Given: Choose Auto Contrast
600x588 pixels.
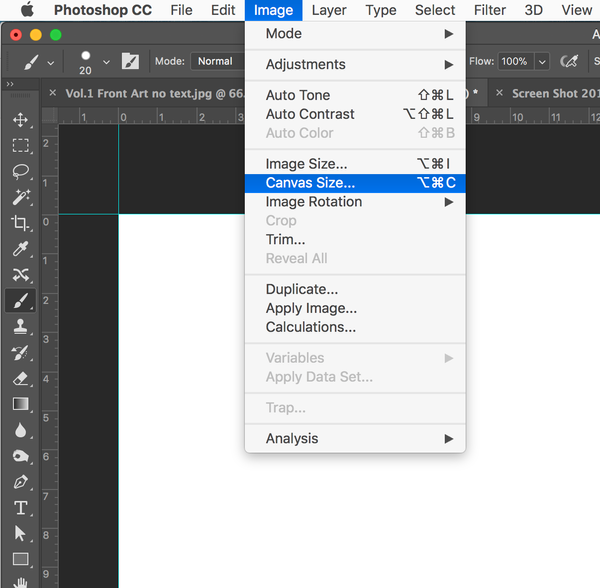Looking at the screenshot, I should (x=355, y=114).
